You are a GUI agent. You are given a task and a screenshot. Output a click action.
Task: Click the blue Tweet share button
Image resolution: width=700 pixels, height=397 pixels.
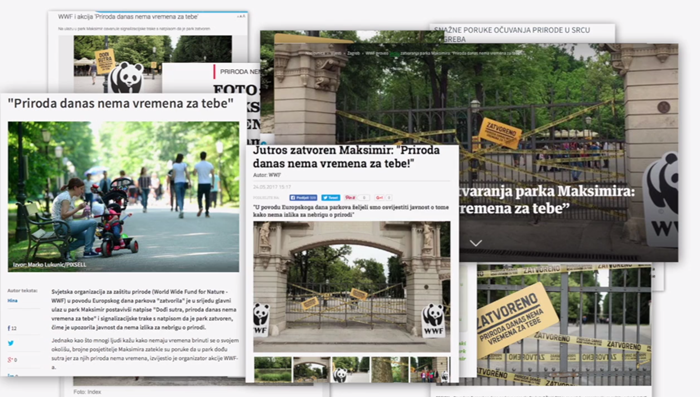(331, 197)
